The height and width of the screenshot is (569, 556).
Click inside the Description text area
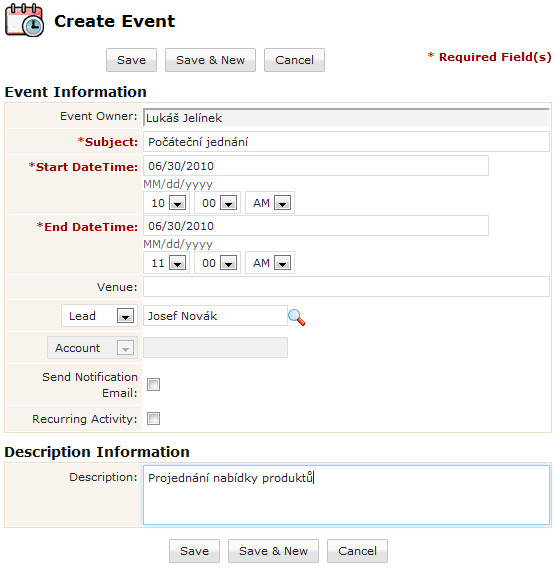347,495
